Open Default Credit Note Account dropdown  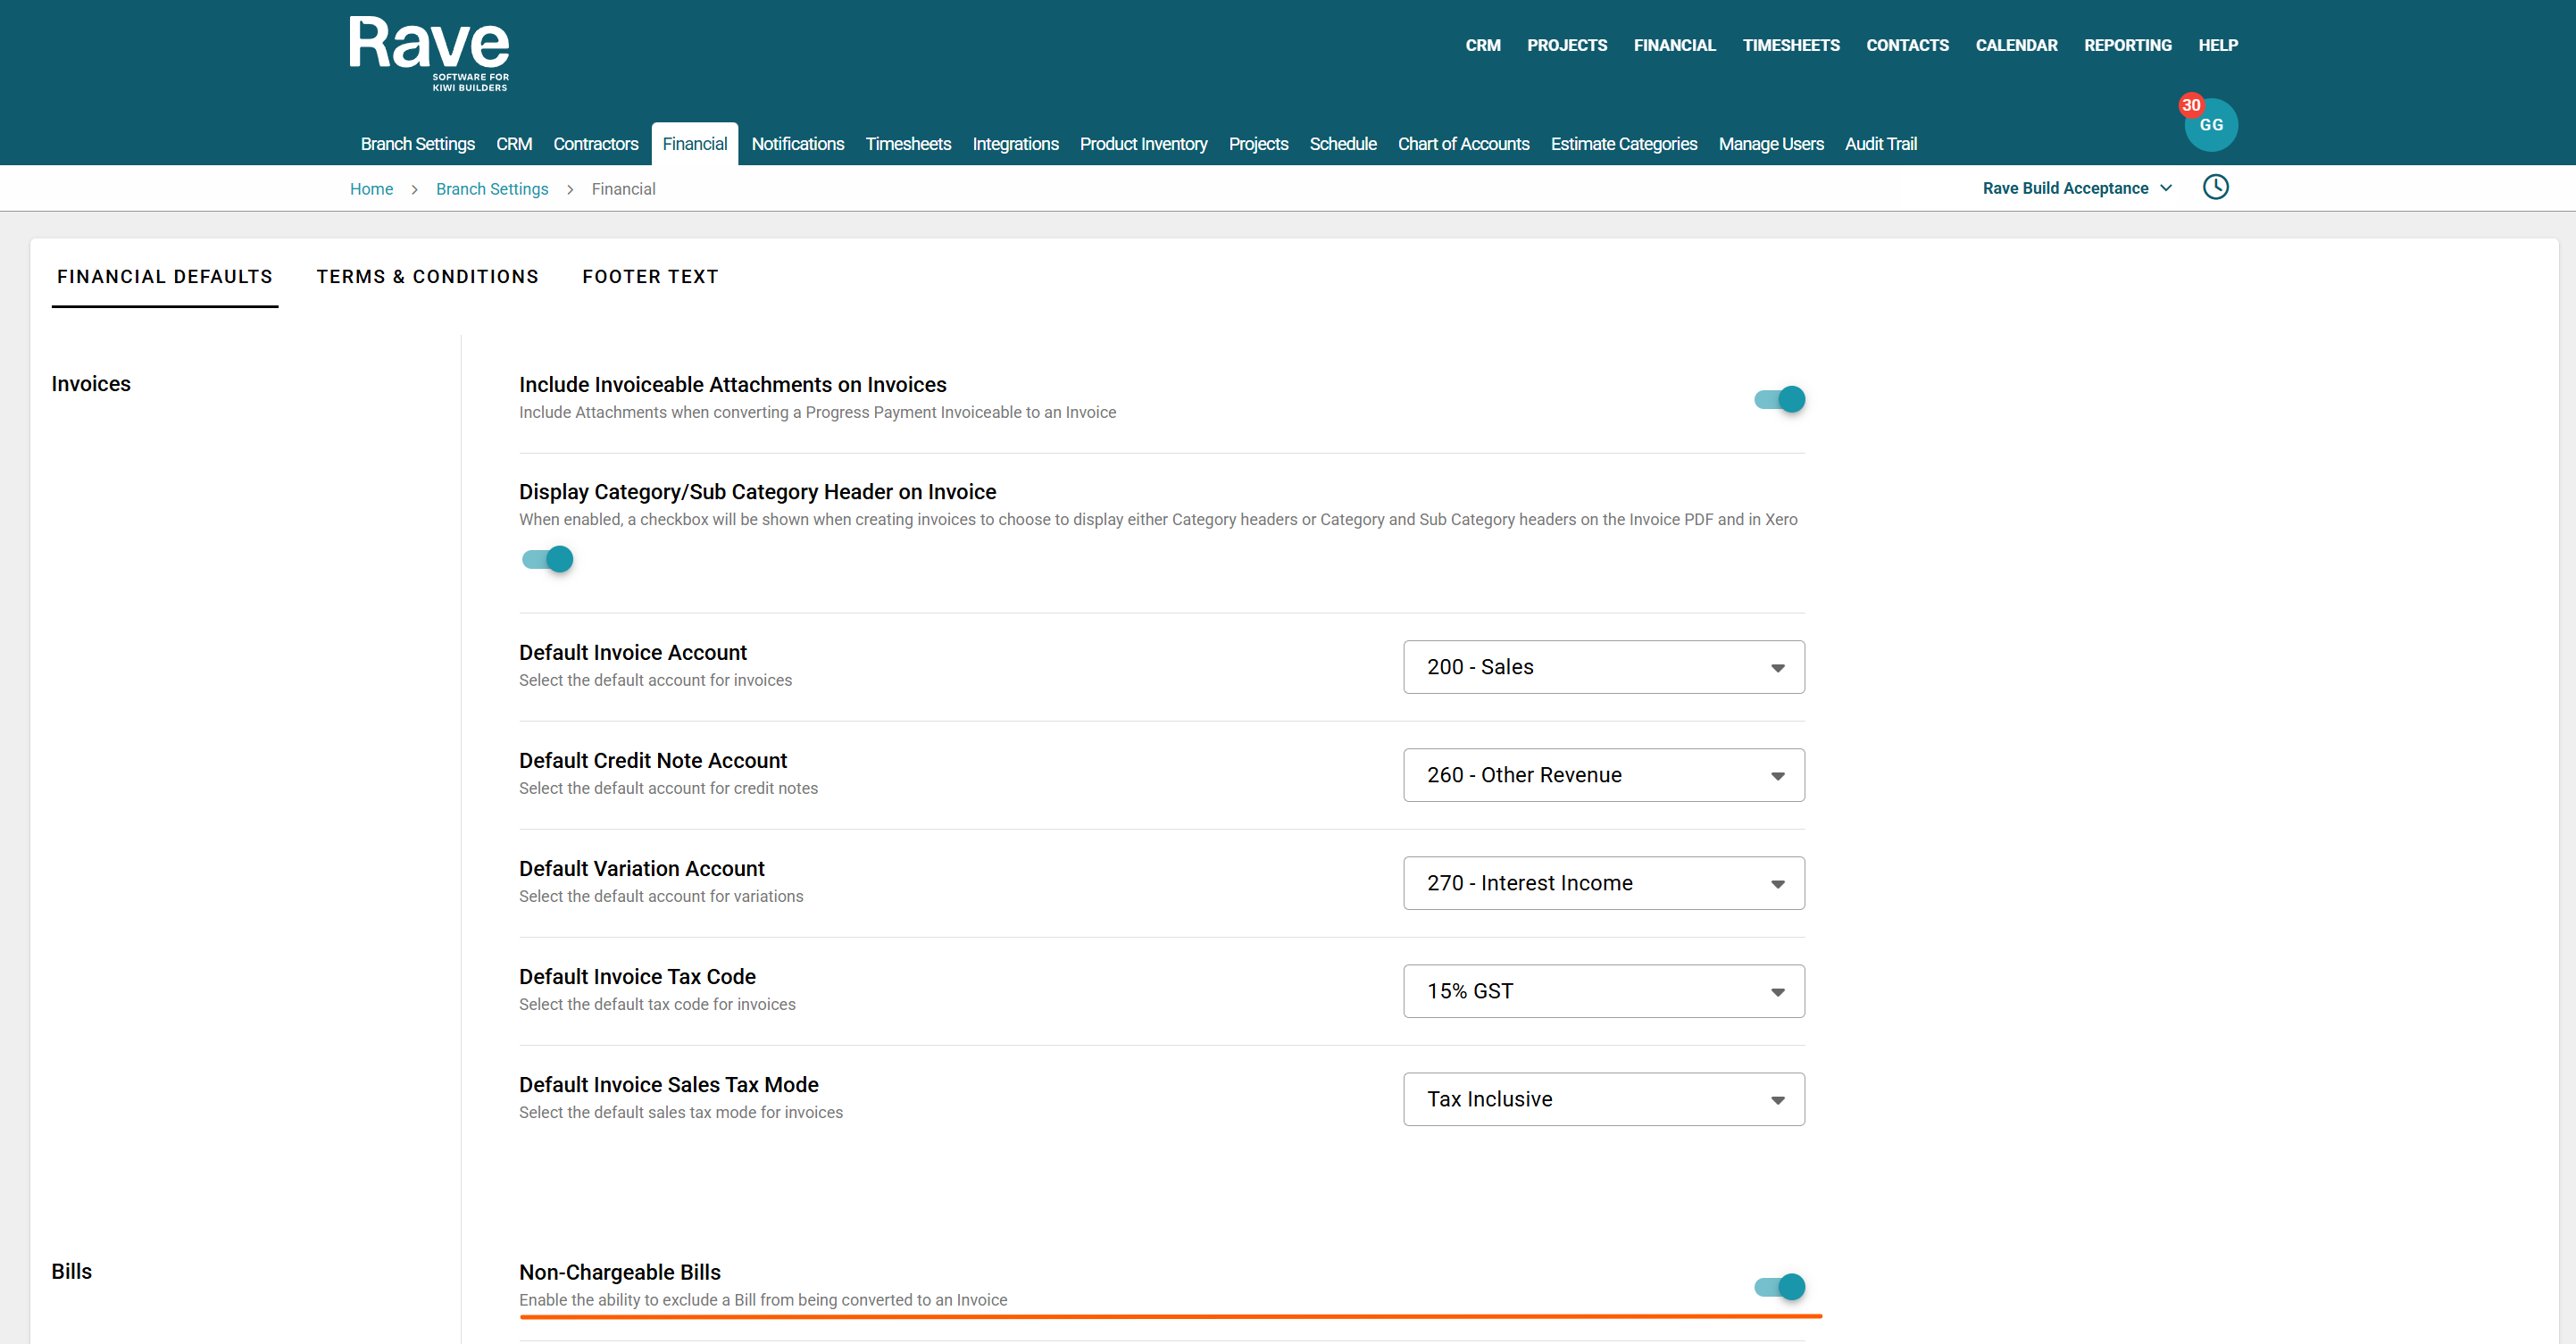click(x=1603, y=775)
